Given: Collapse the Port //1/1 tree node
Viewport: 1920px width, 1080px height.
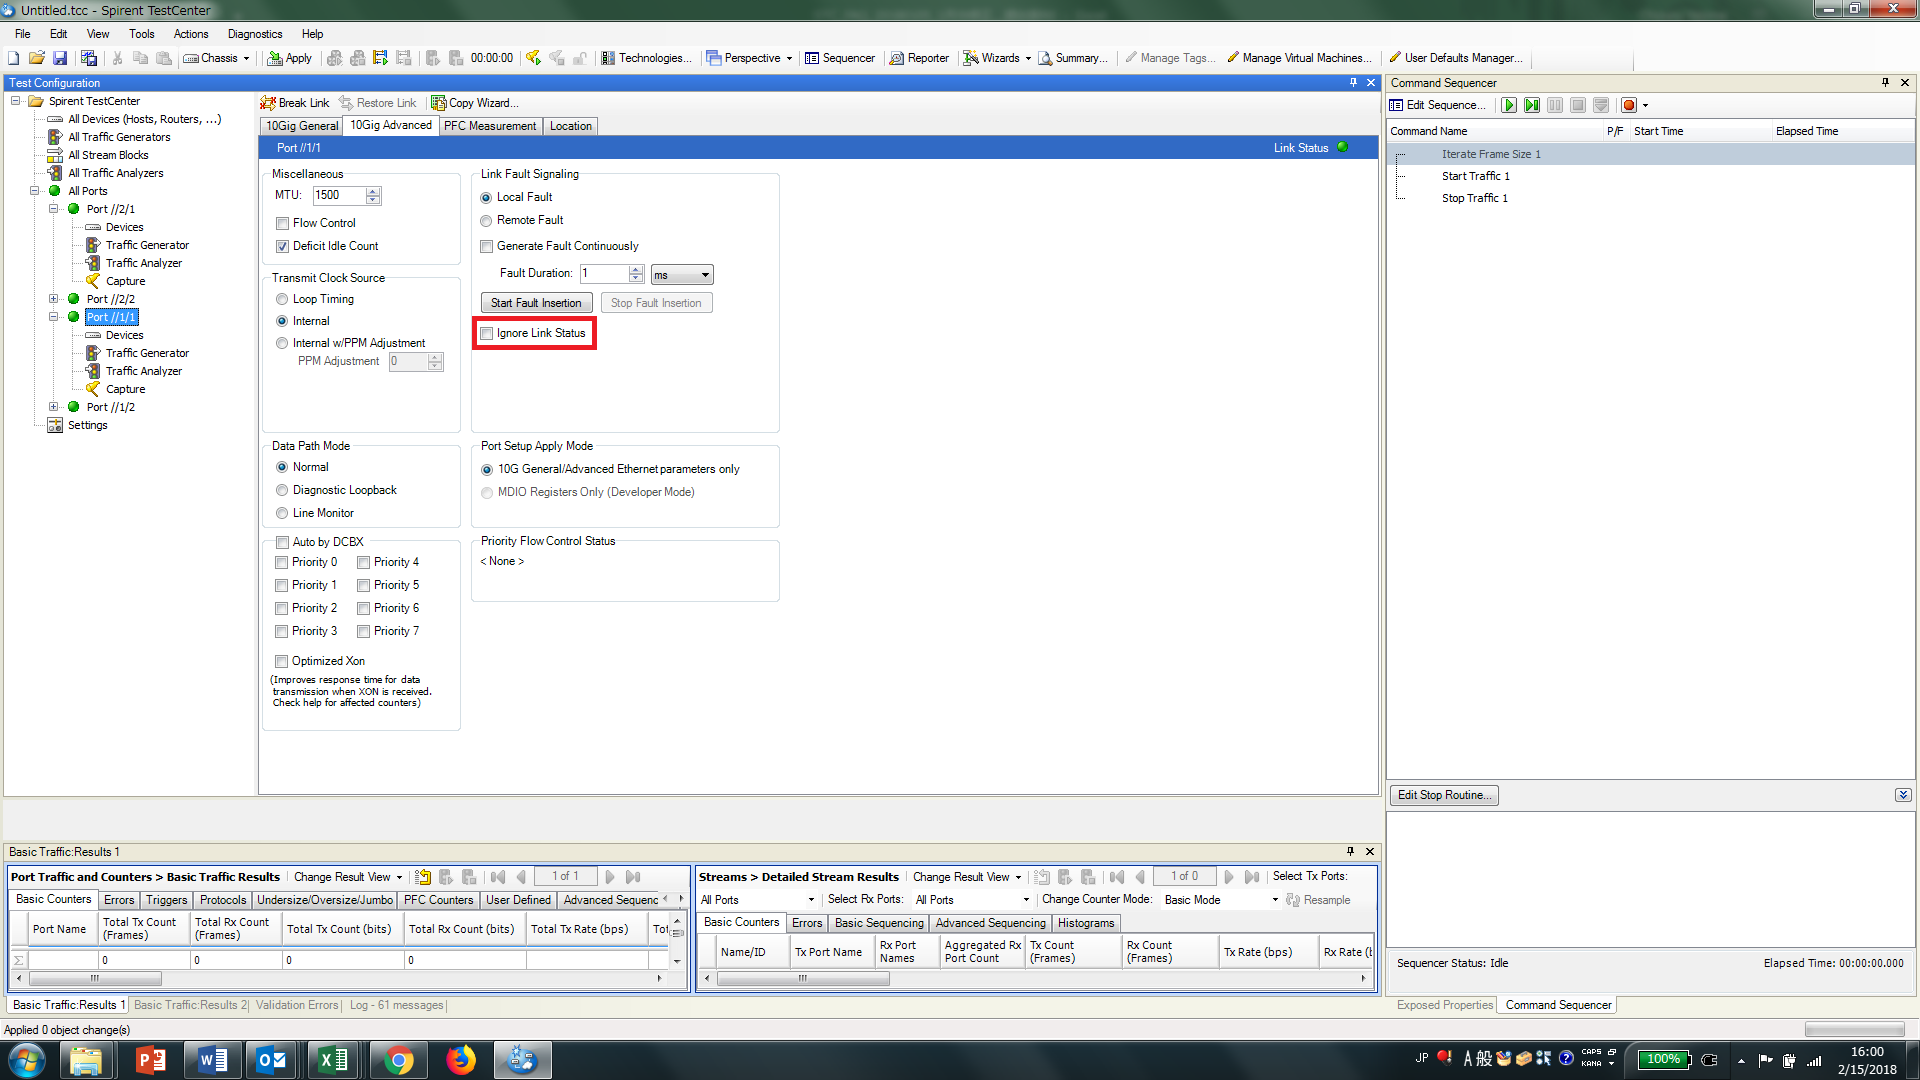Looking at the screenshot, I should (x=54, y=317).
